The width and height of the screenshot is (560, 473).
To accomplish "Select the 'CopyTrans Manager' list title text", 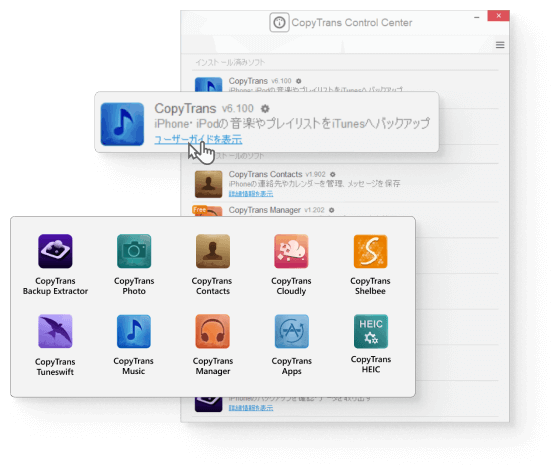I will coord(265,210).
